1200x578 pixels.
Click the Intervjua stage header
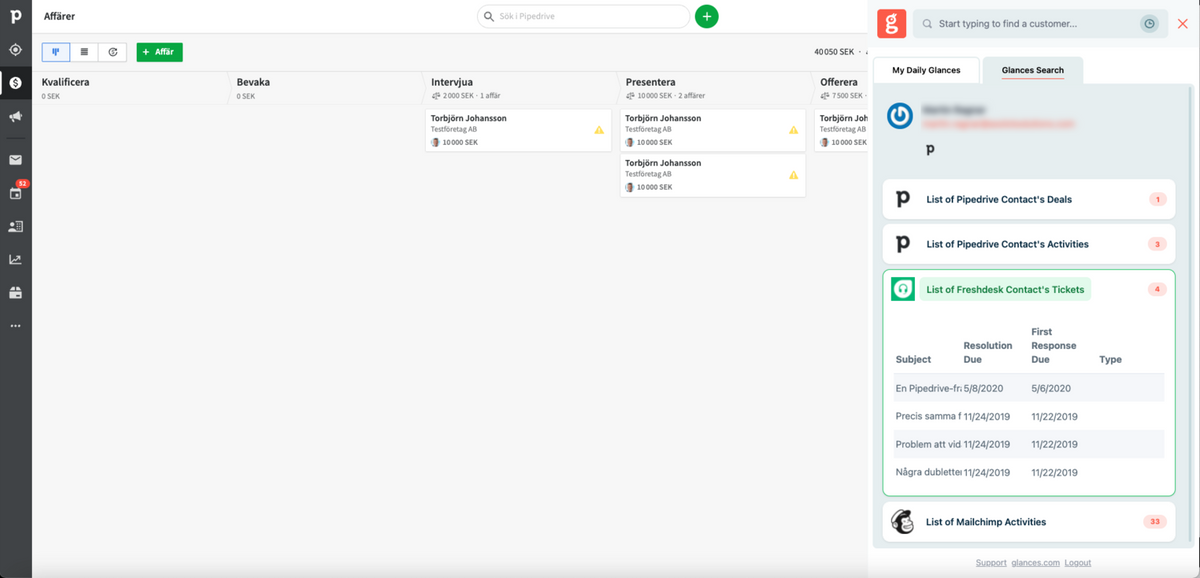coord(451,82)
